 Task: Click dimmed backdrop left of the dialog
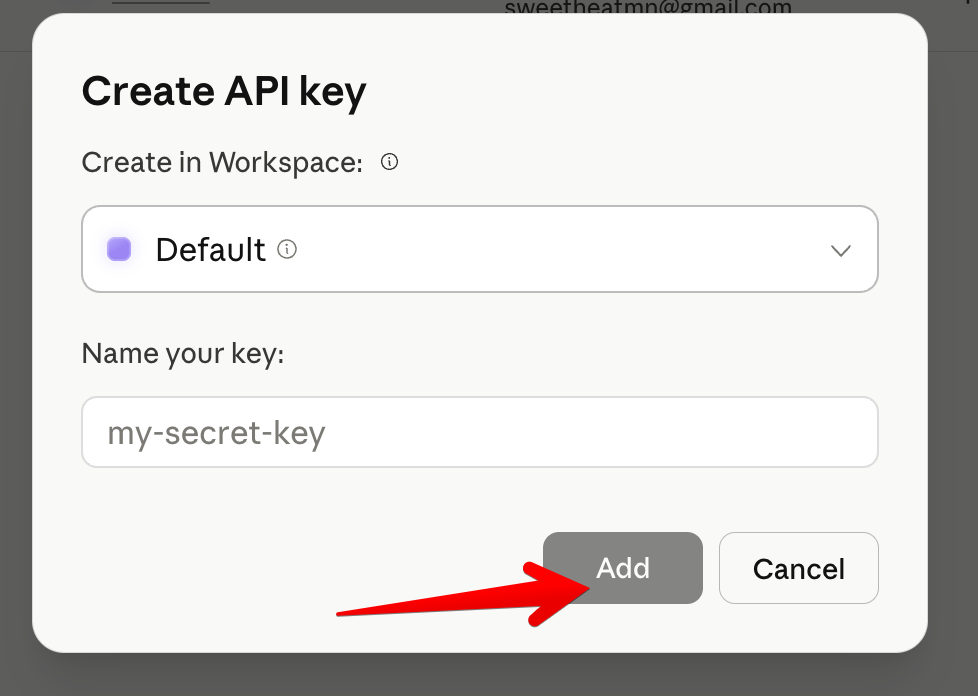pos(15,350)
